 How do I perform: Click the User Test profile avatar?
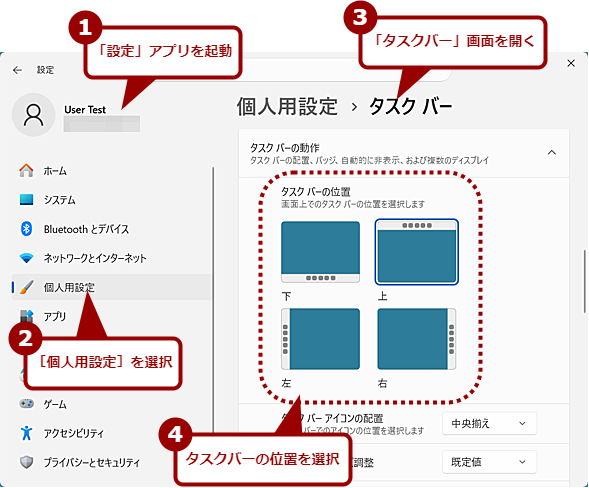(33, 115)
